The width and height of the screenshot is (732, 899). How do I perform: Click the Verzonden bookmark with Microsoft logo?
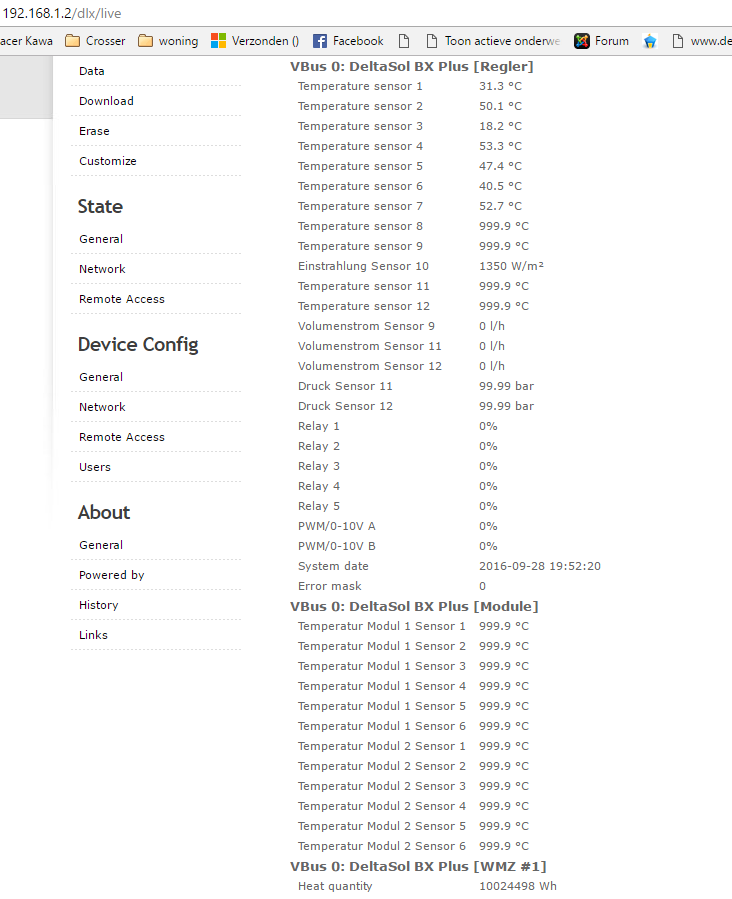[255, 41]
